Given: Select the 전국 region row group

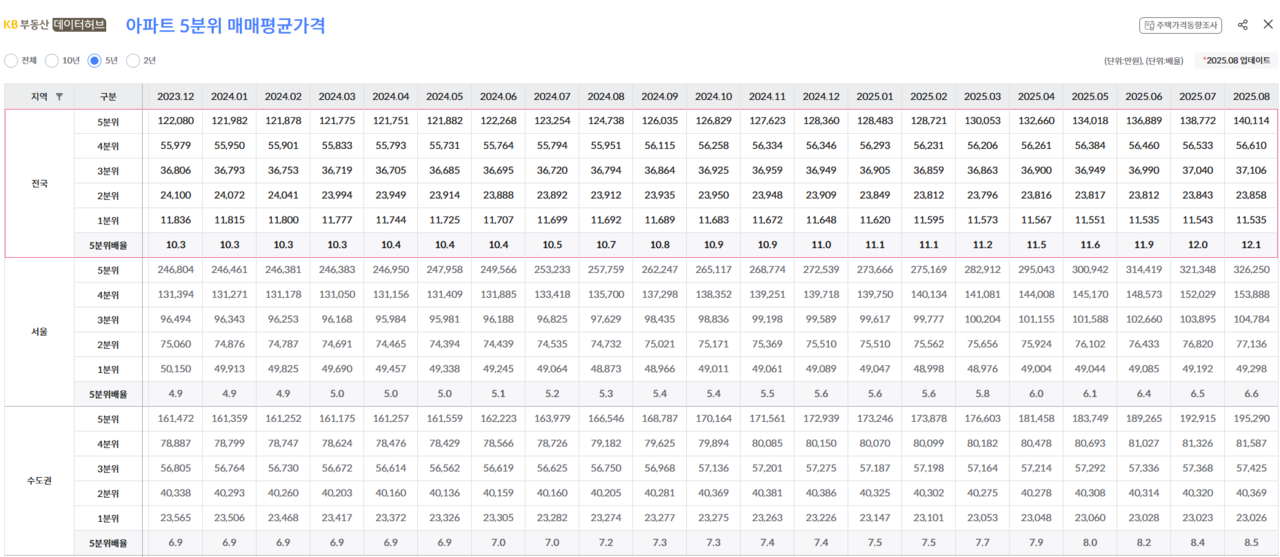Looking at the screenshot, I should [39, 183].
